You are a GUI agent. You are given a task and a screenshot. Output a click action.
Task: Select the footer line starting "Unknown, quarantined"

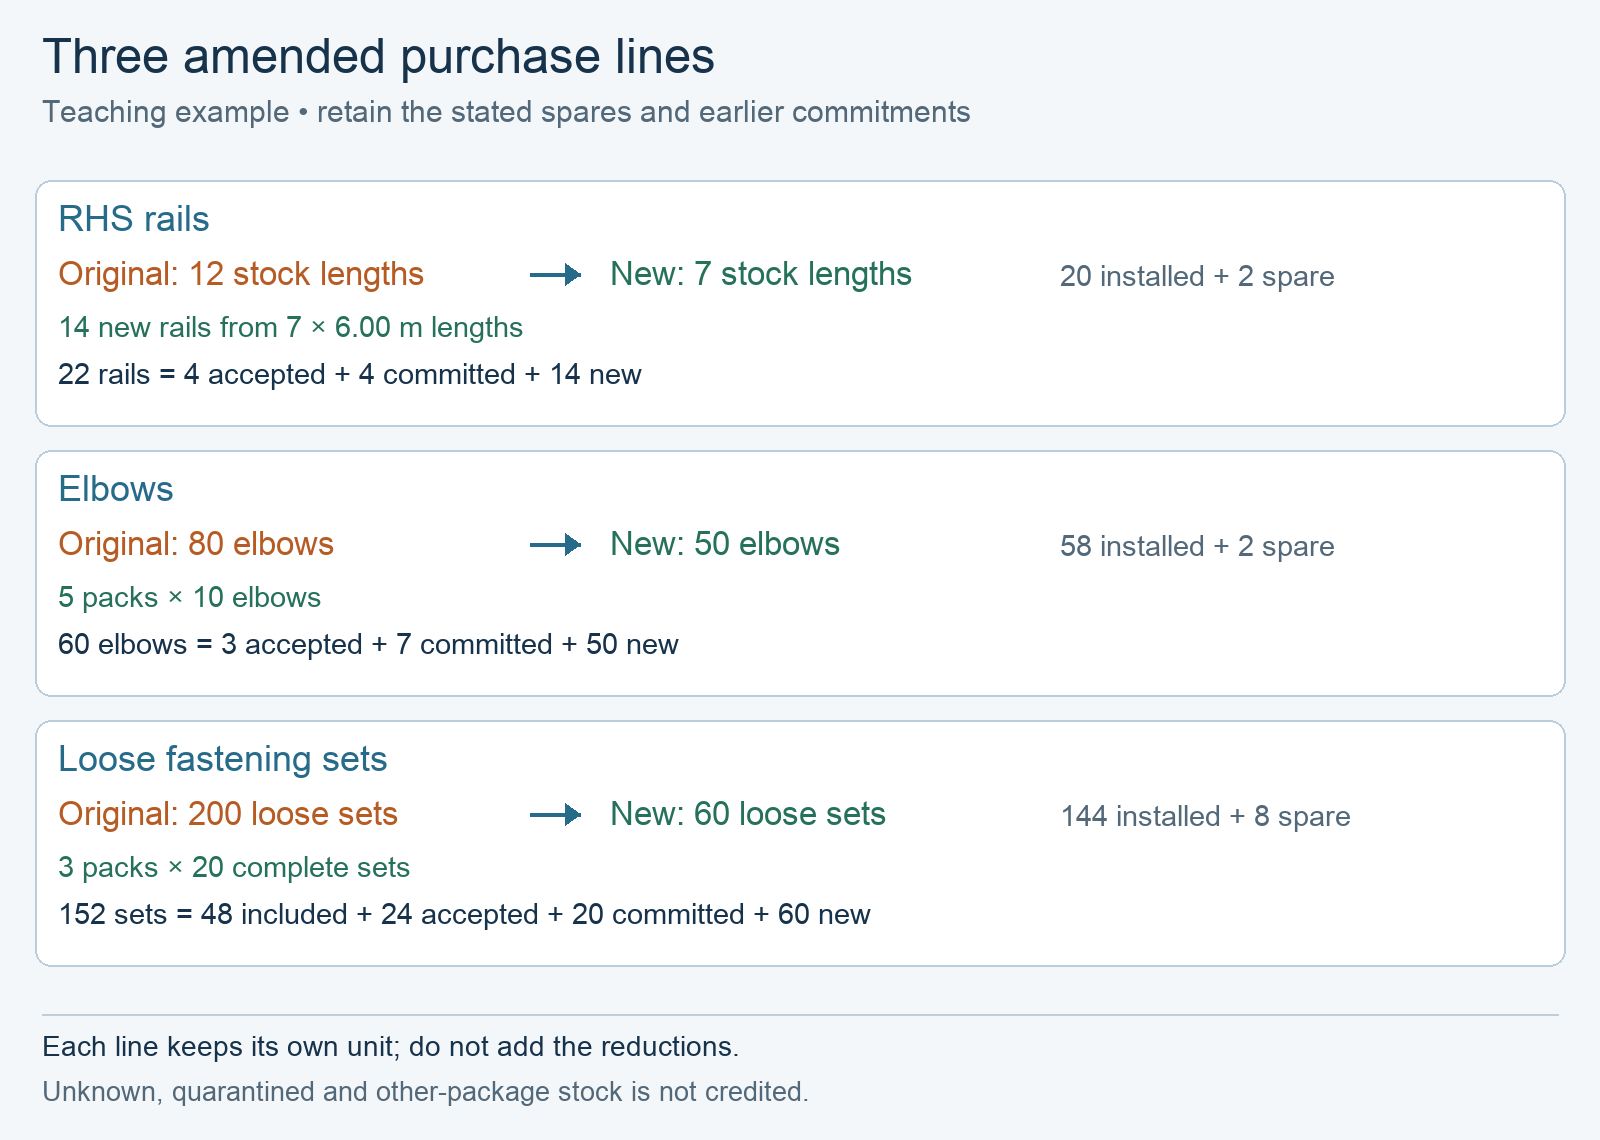tap(426, 1091)
